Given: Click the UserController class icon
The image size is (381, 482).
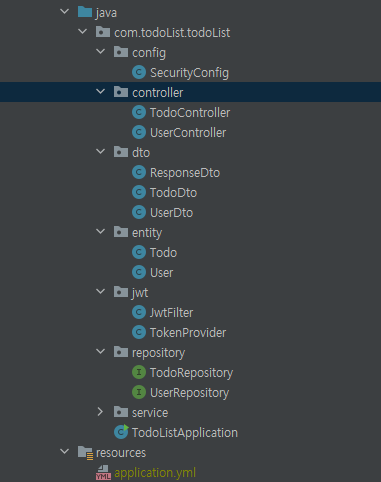Looking at the screenshot, I should coord(139,132).
